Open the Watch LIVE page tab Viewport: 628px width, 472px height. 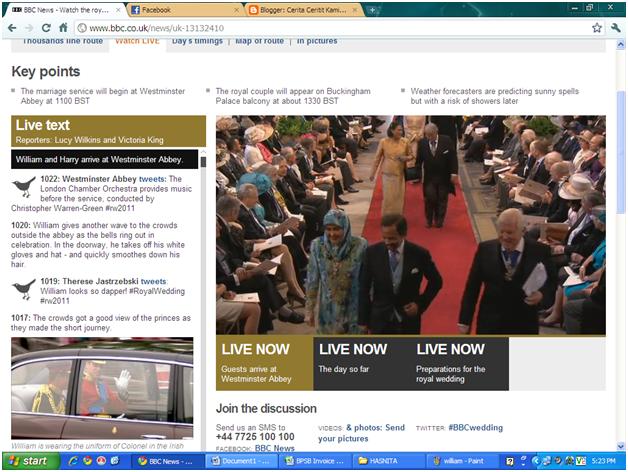(137, 41)
